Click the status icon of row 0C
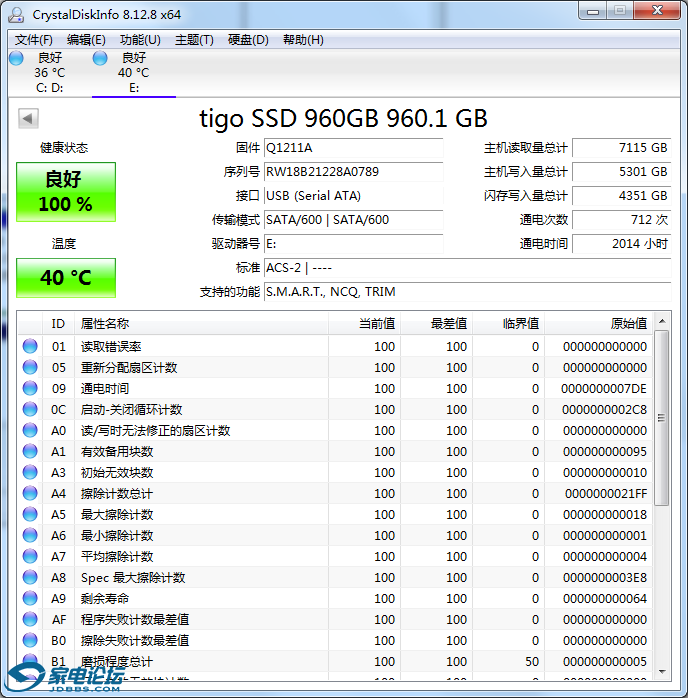The image size is (688, 698). tap(30, 409)
